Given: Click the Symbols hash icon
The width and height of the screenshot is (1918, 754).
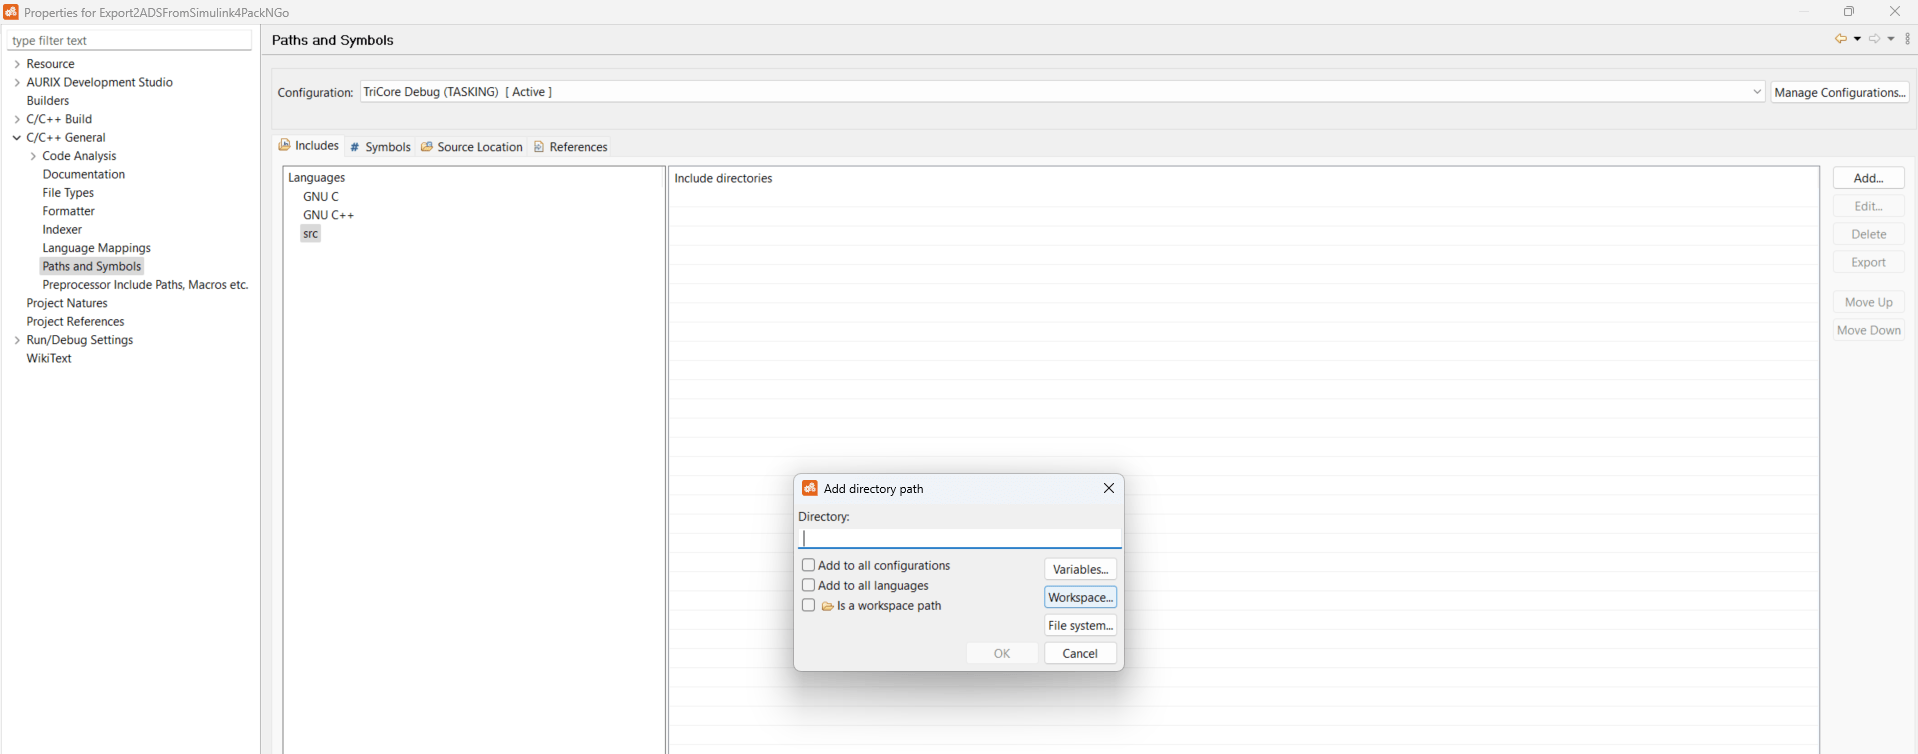Looking at the screenshot, I should tap(354, 147).
